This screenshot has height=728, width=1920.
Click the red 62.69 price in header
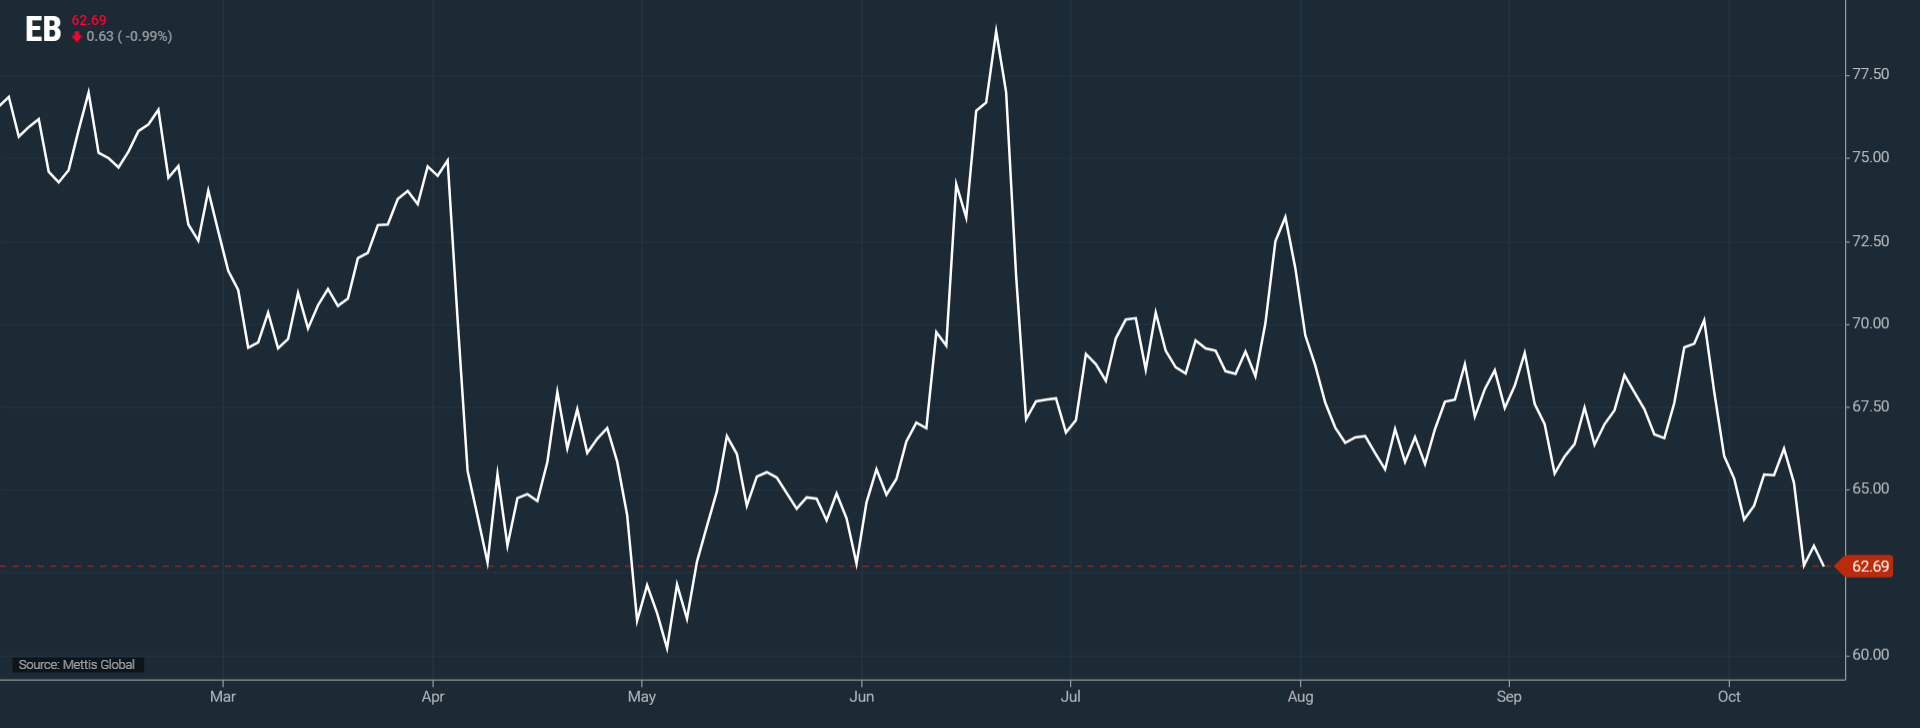coord(89,20)
